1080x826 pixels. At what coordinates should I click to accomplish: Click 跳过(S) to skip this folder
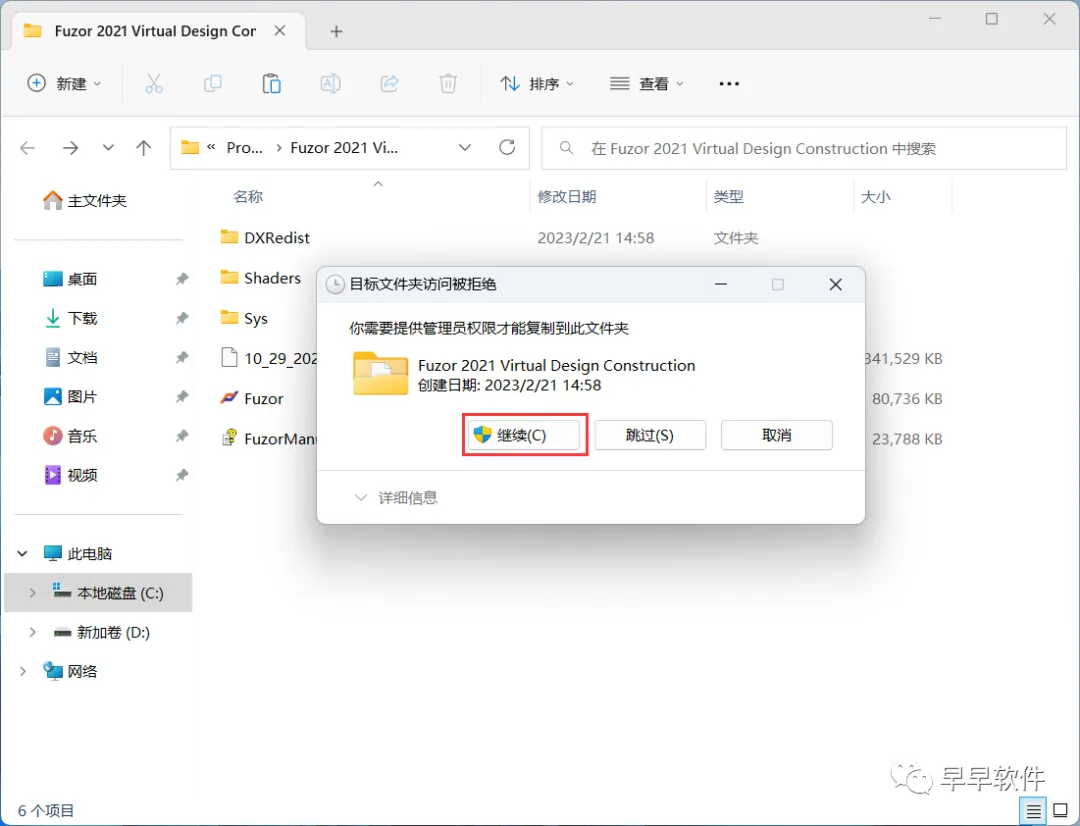[x=650, y=435]
